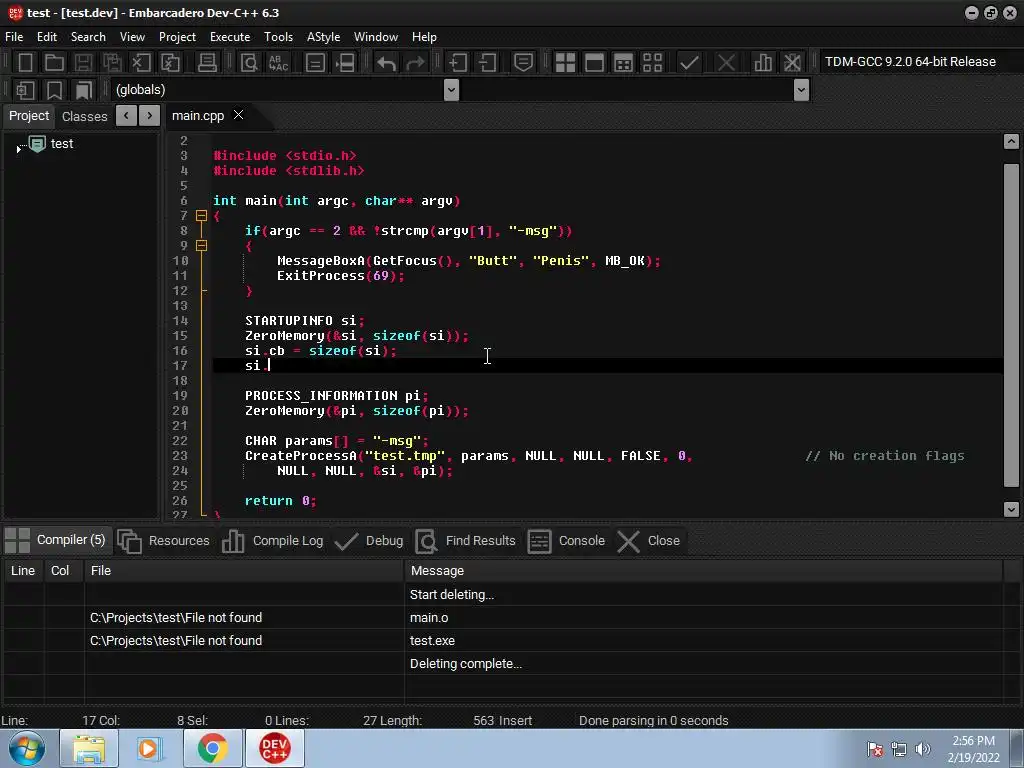
Task: Select the main.cpp editor tab
Action: tap(197, 116)
